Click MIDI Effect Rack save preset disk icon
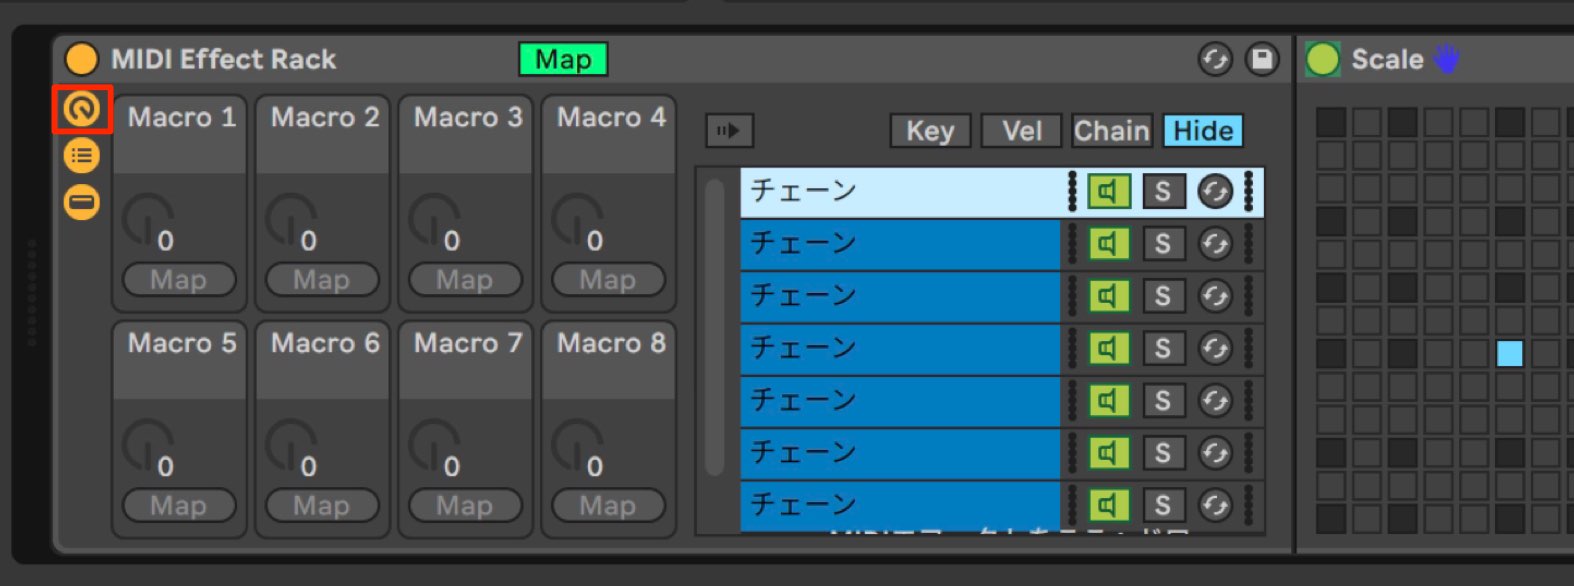 tap(1262, 60)
